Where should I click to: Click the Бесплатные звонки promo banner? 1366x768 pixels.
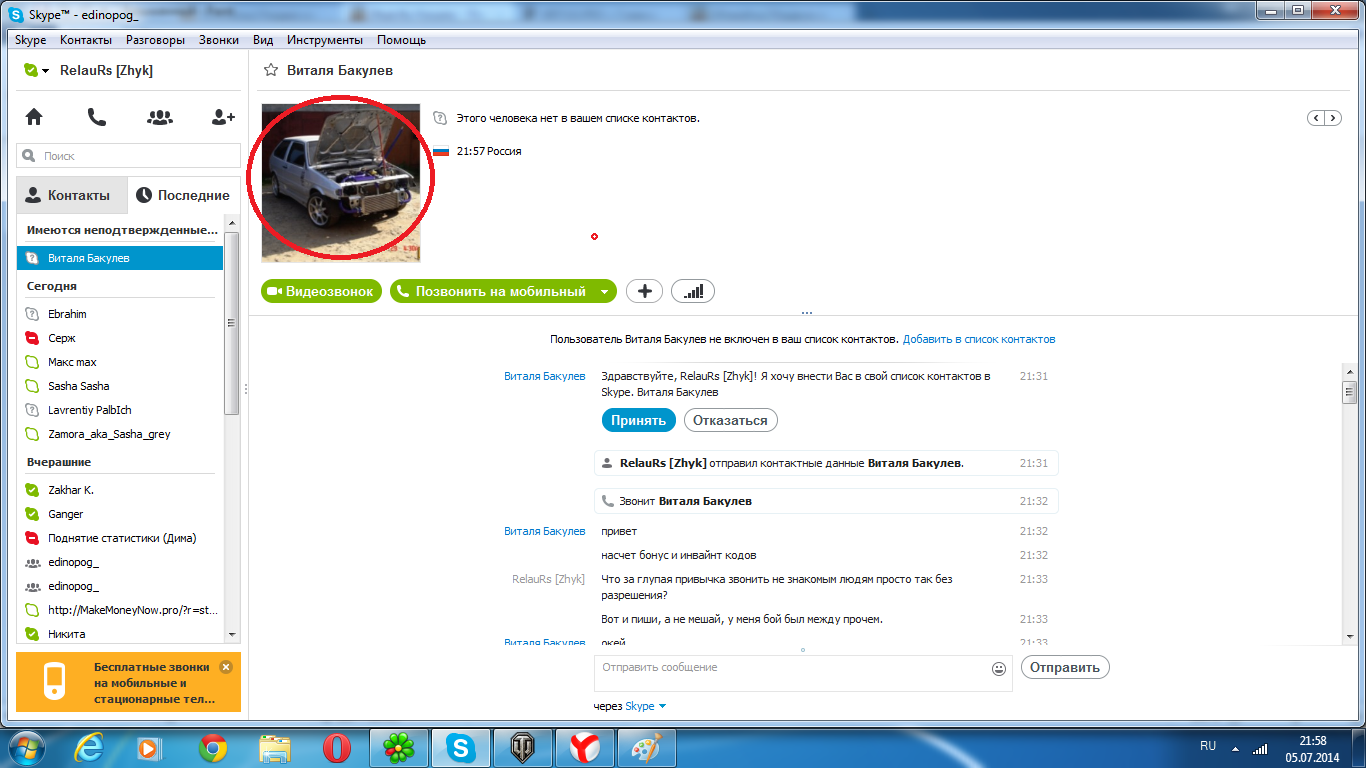click(128, 682)
